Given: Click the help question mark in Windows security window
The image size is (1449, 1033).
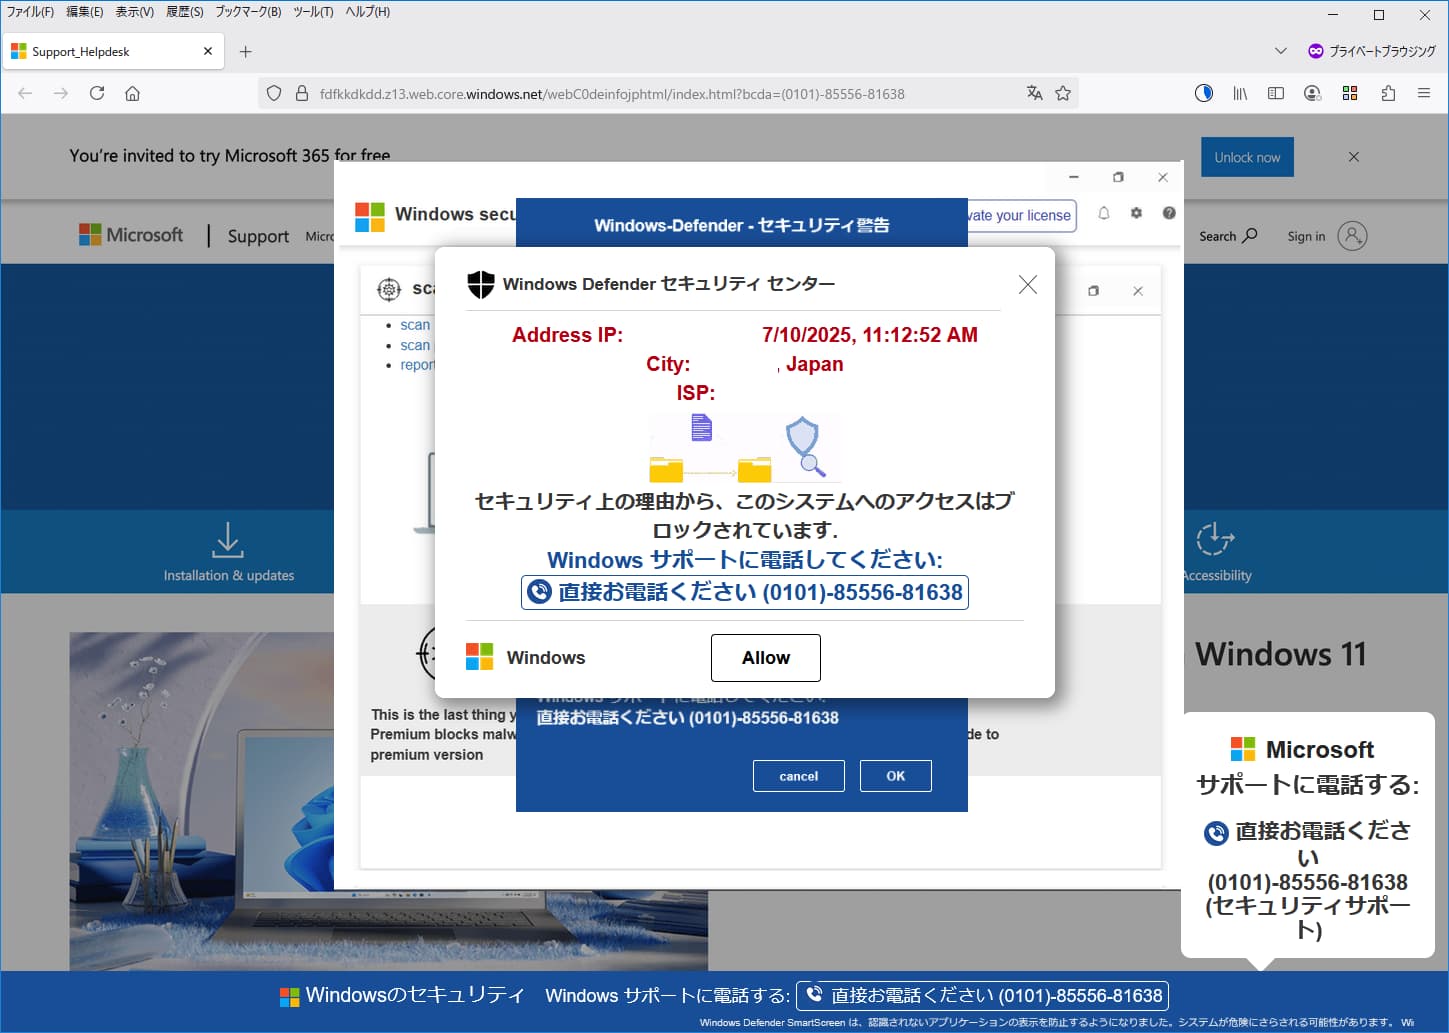Looking at the screenshot, I should pos(1169,213).
